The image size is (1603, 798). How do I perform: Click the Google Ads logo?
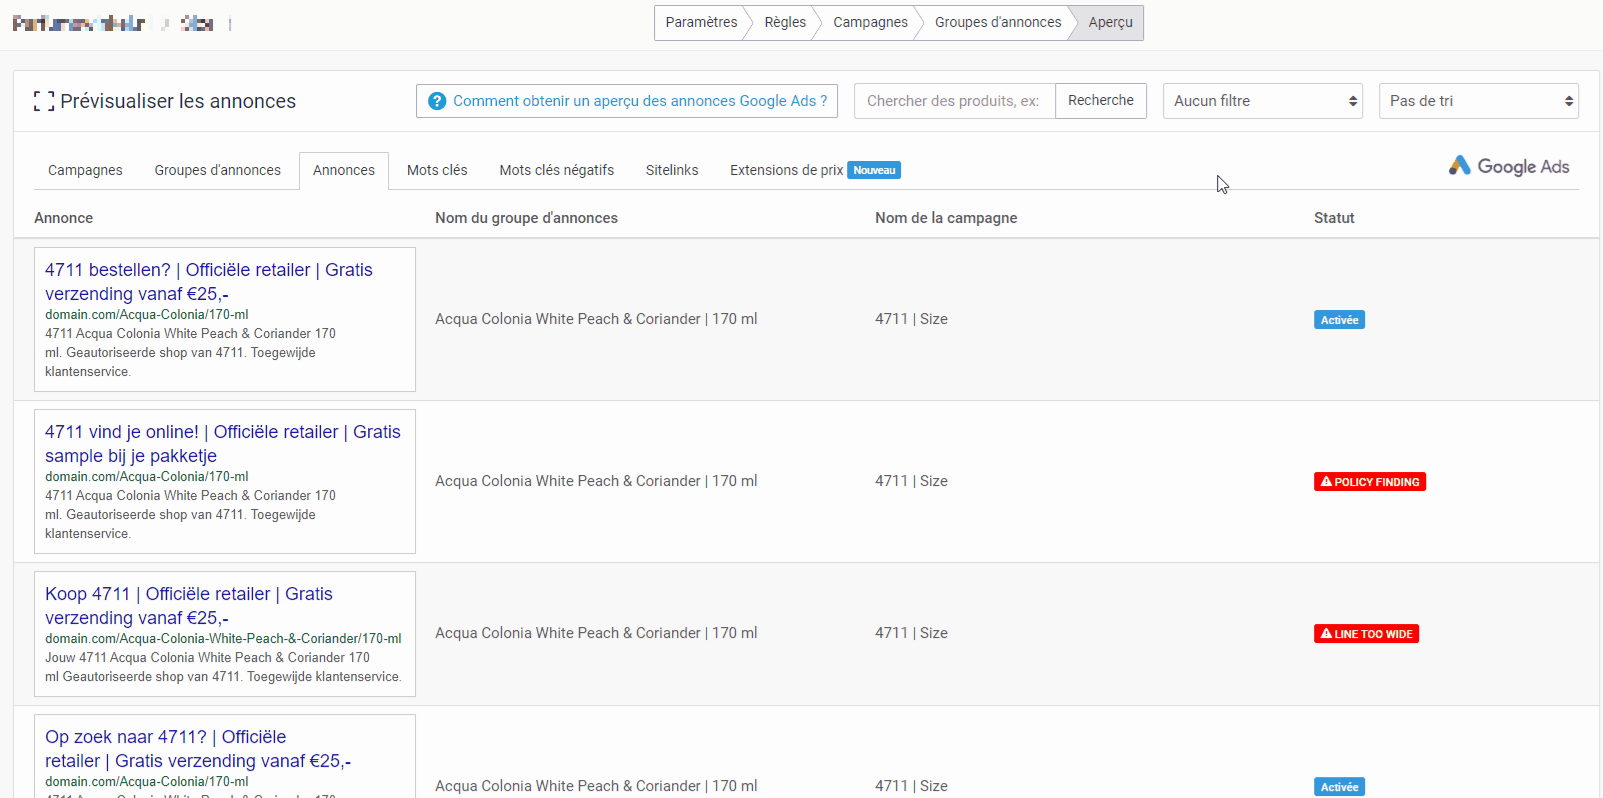[1509, 166]
